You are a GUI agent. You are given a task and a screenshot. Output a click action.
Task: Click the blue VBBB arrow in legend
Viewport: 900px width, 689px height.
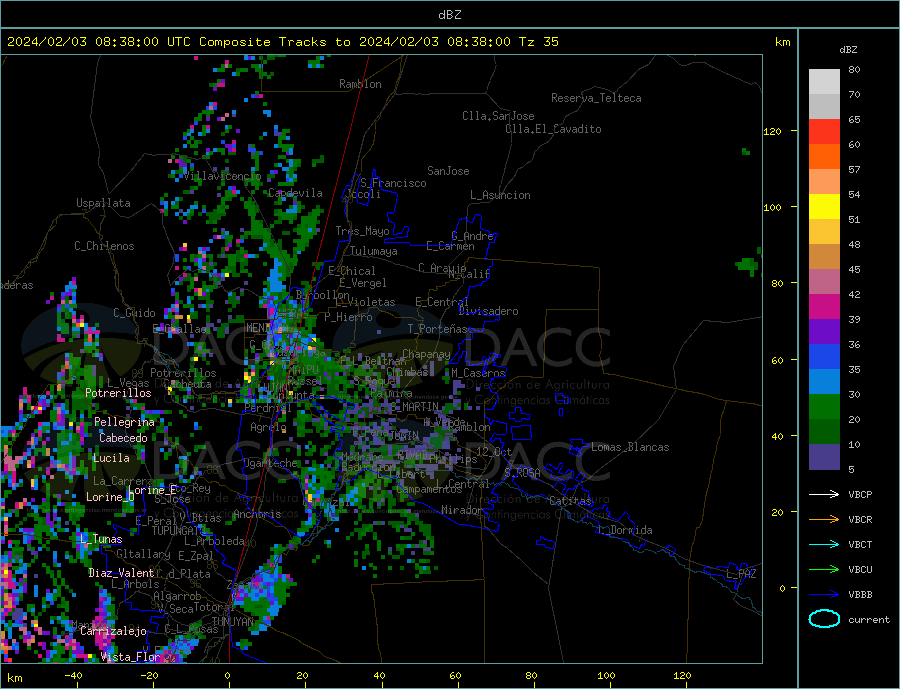click(824, 595)
